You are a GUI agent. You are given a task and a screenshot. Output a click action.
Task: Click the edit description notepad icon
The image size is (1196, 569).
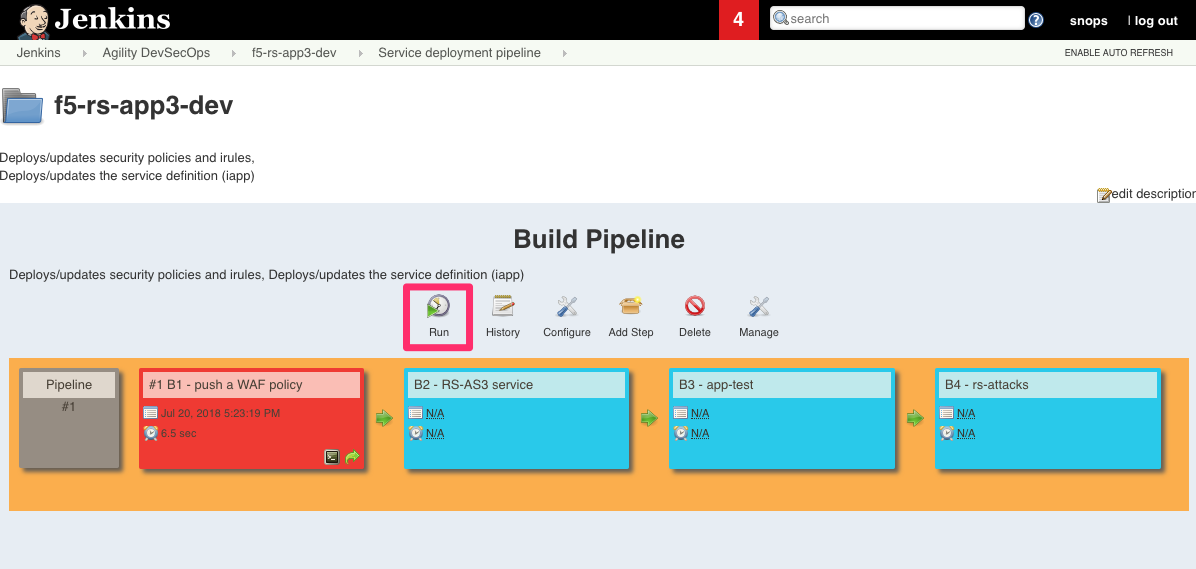[1104, 194]
